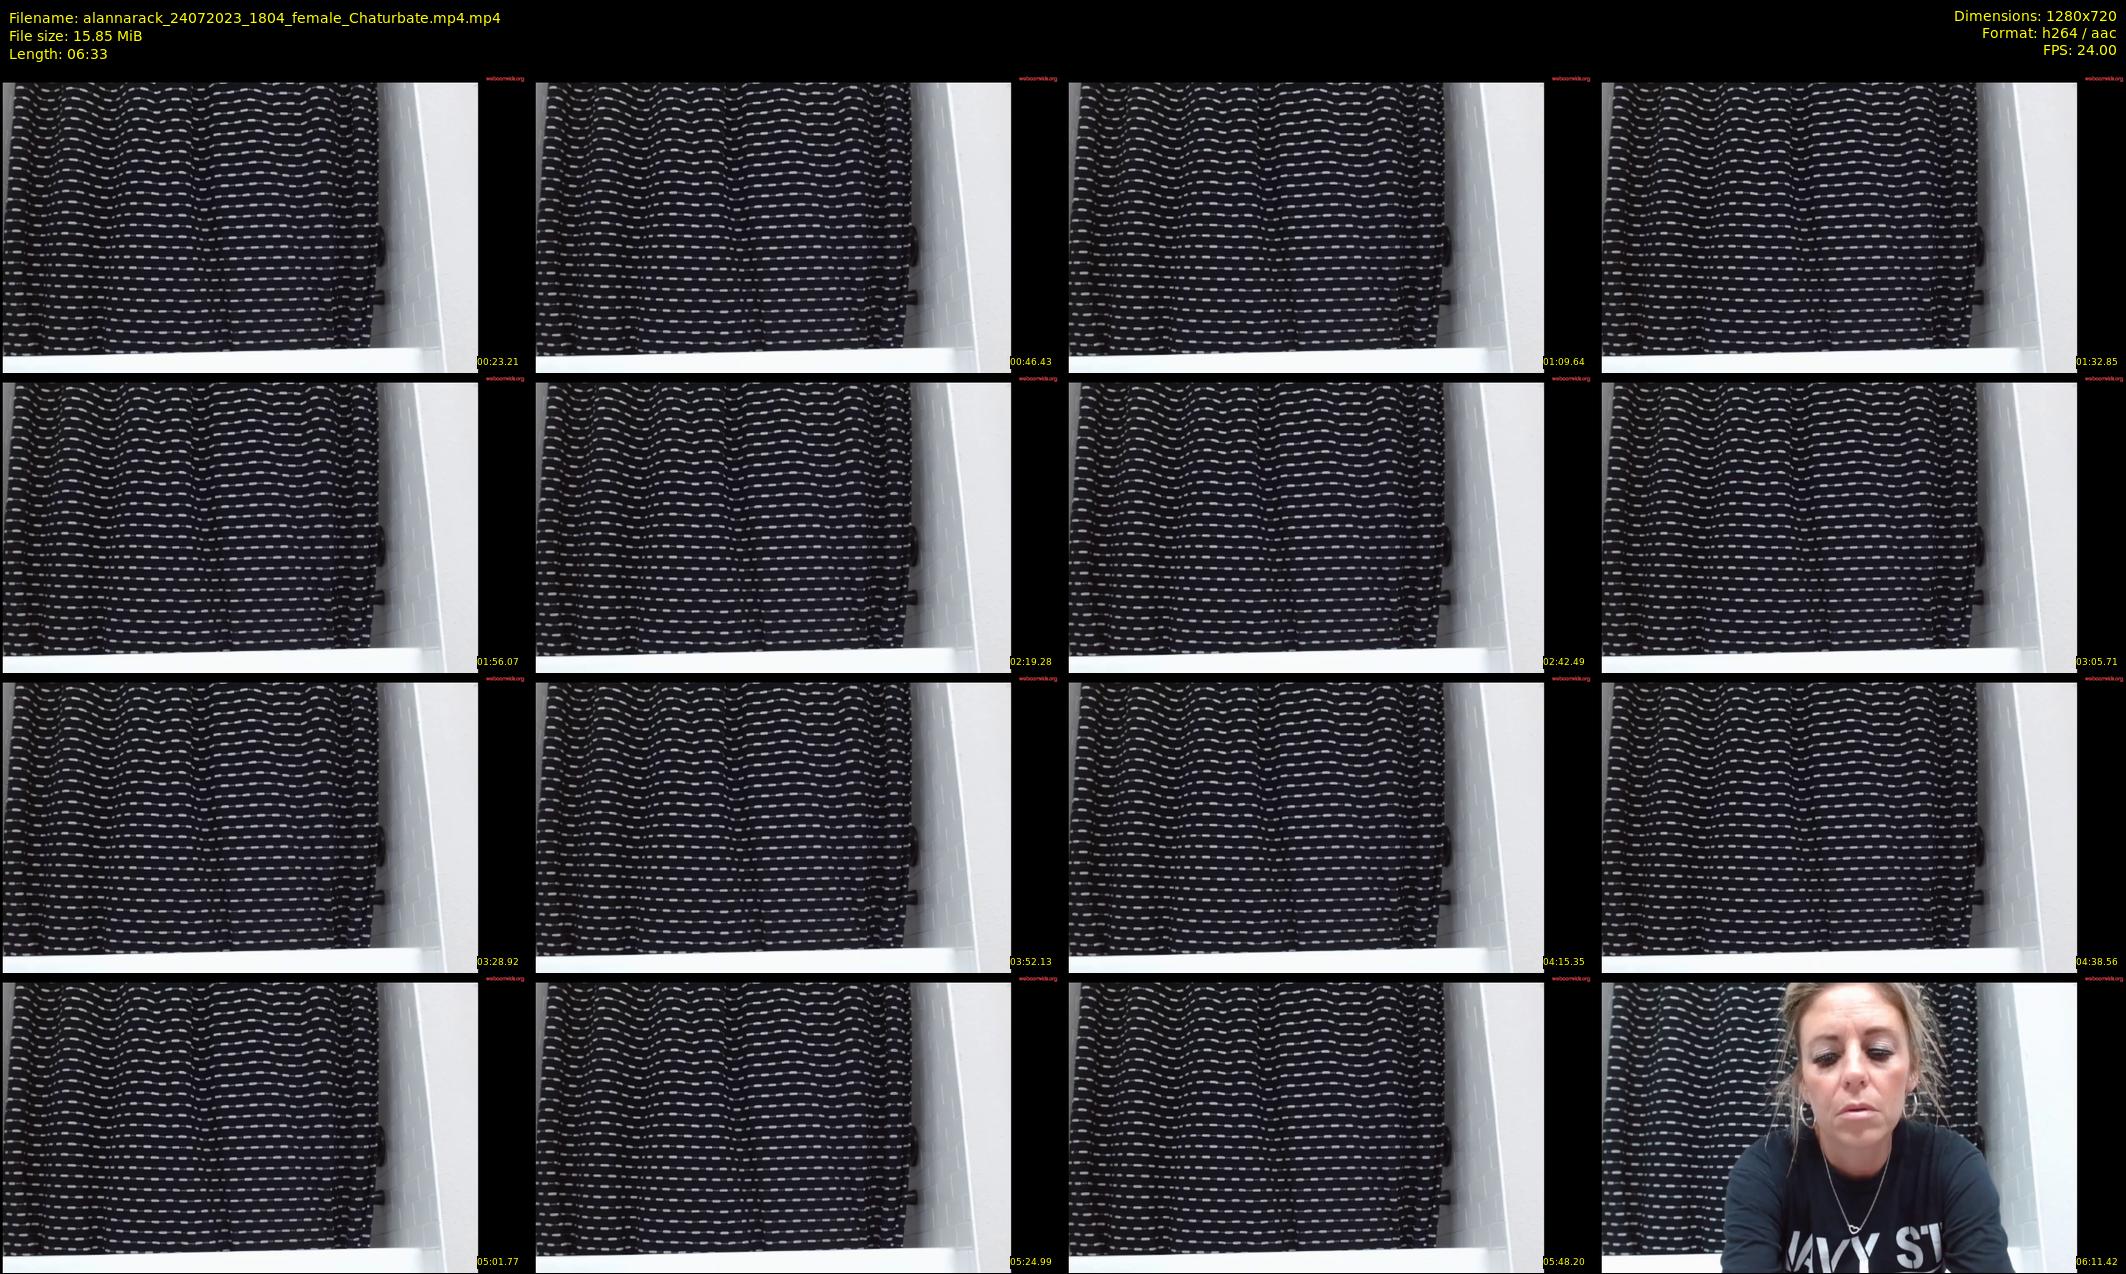
Task: Choose the thumbnail stamped 01:56.07
Action: [x=262, y=527]
